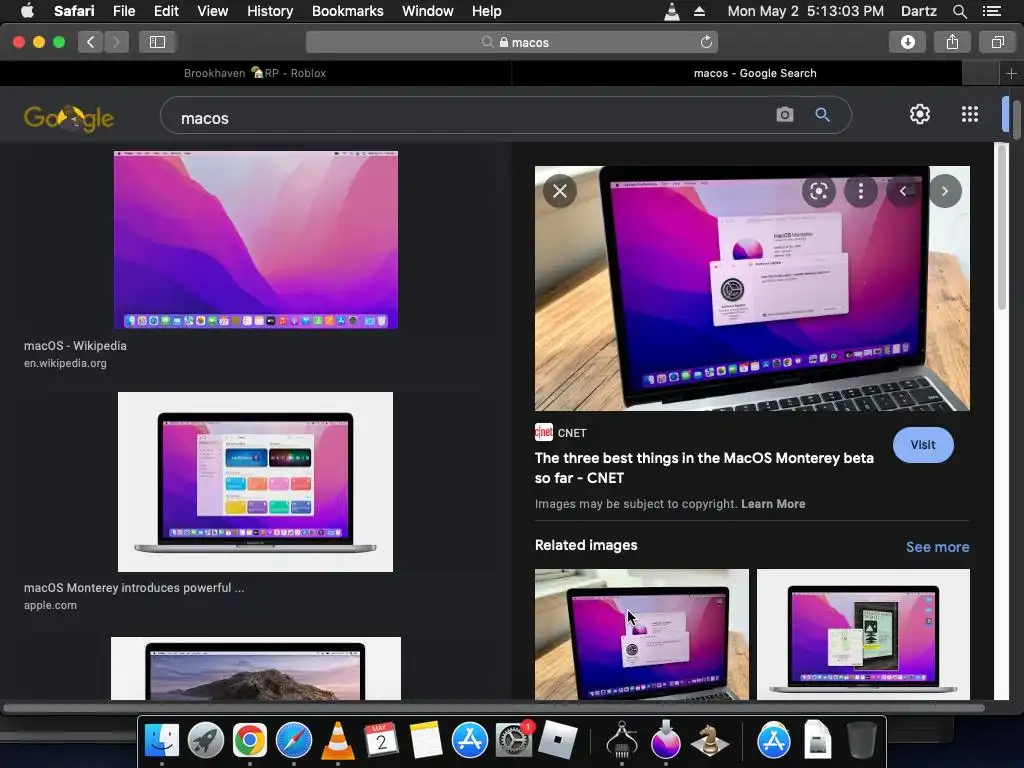The width and height of the screenshot is (1024, 768).
Task: Click the Google doodle logo
Action: click(x=69, y=118)
